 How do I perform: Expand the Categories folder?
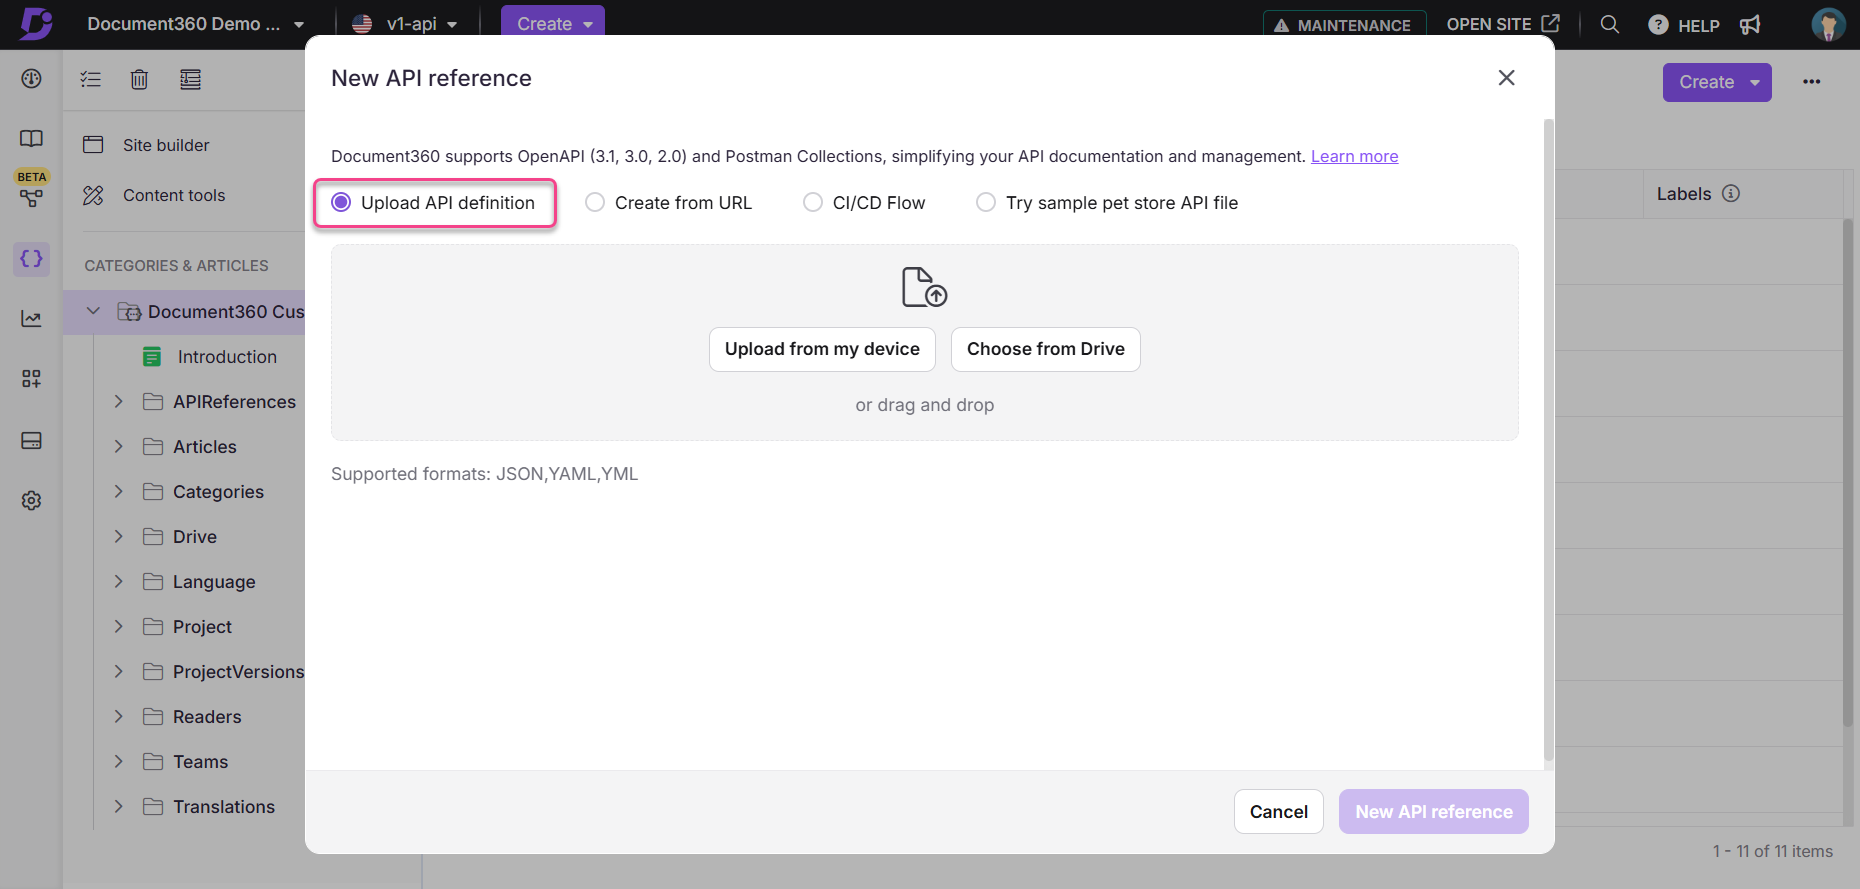118,492
